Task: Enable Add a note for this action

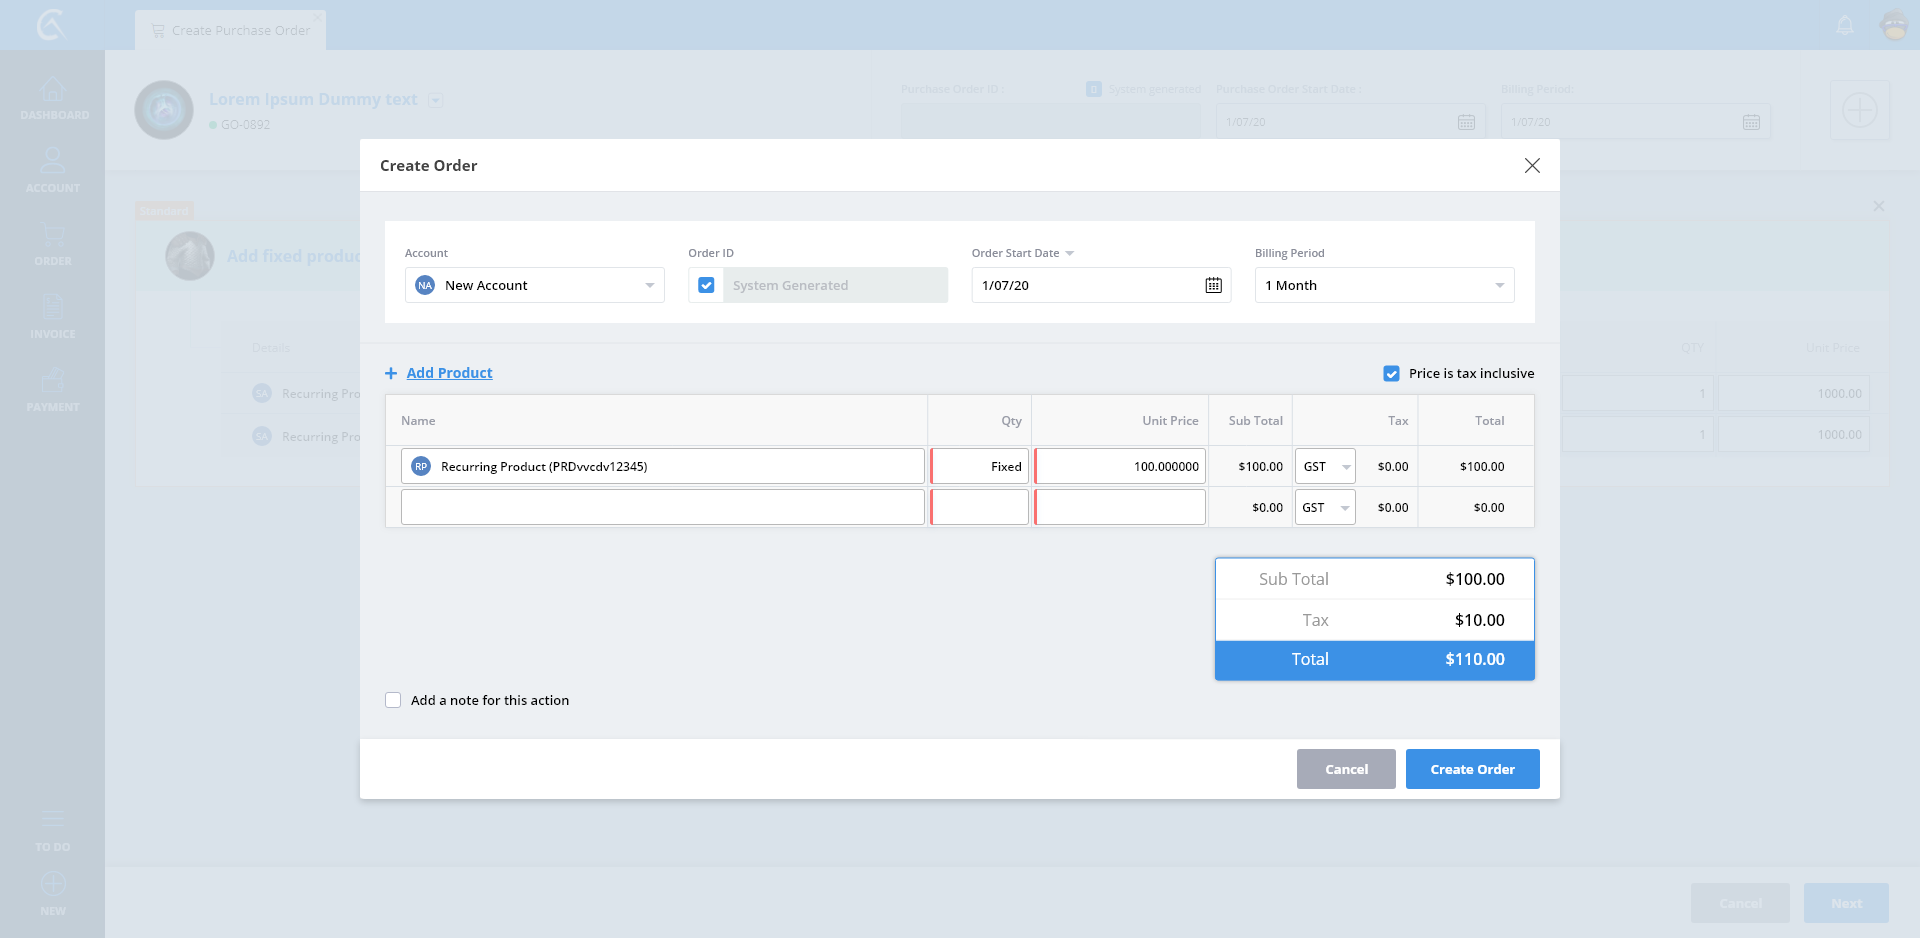Action: pos(393,700)
